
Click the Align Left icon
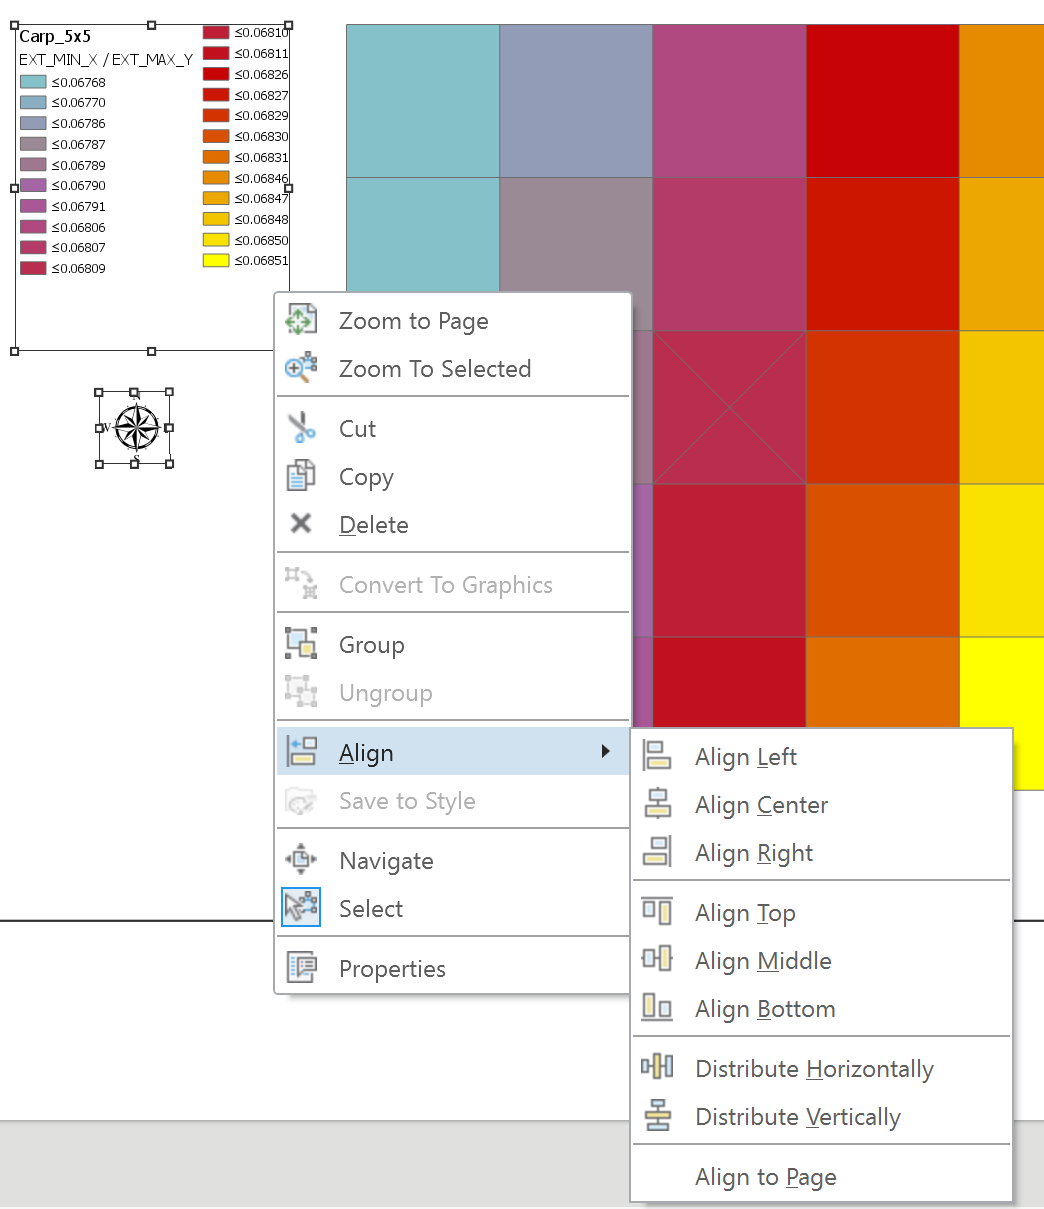coord(657,757)
